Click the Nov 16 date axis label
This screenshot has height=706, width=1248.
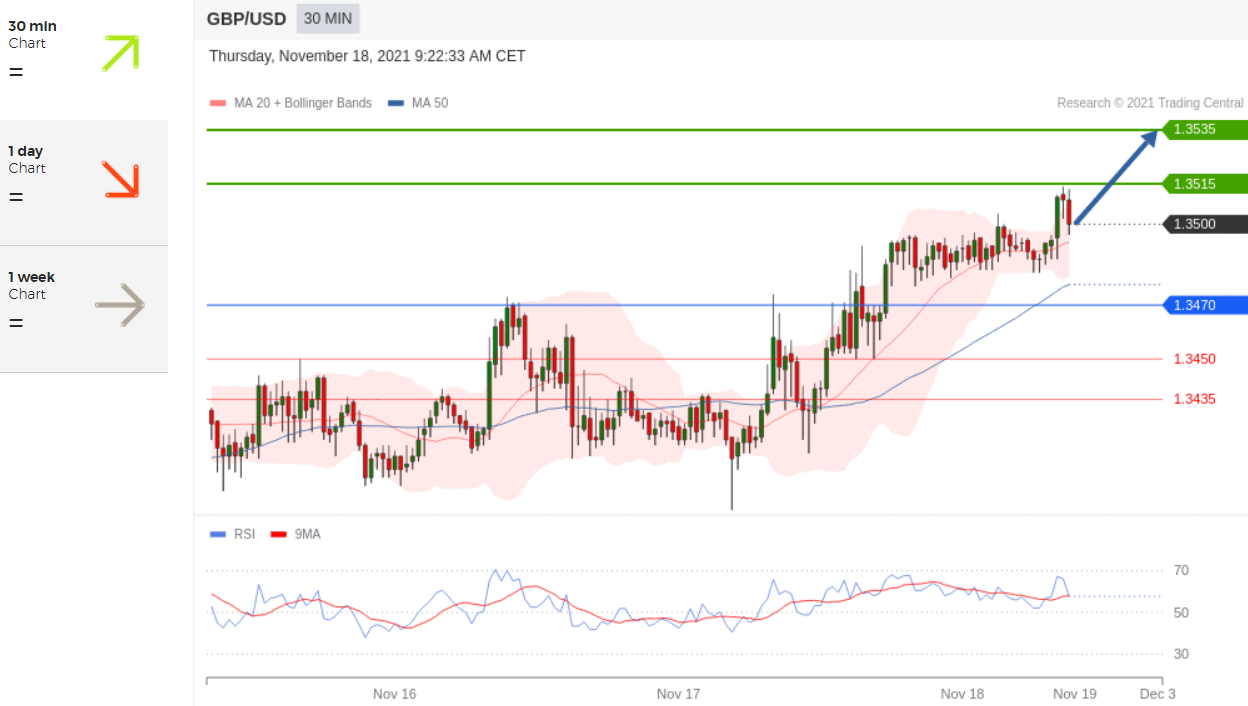point(394,693)
